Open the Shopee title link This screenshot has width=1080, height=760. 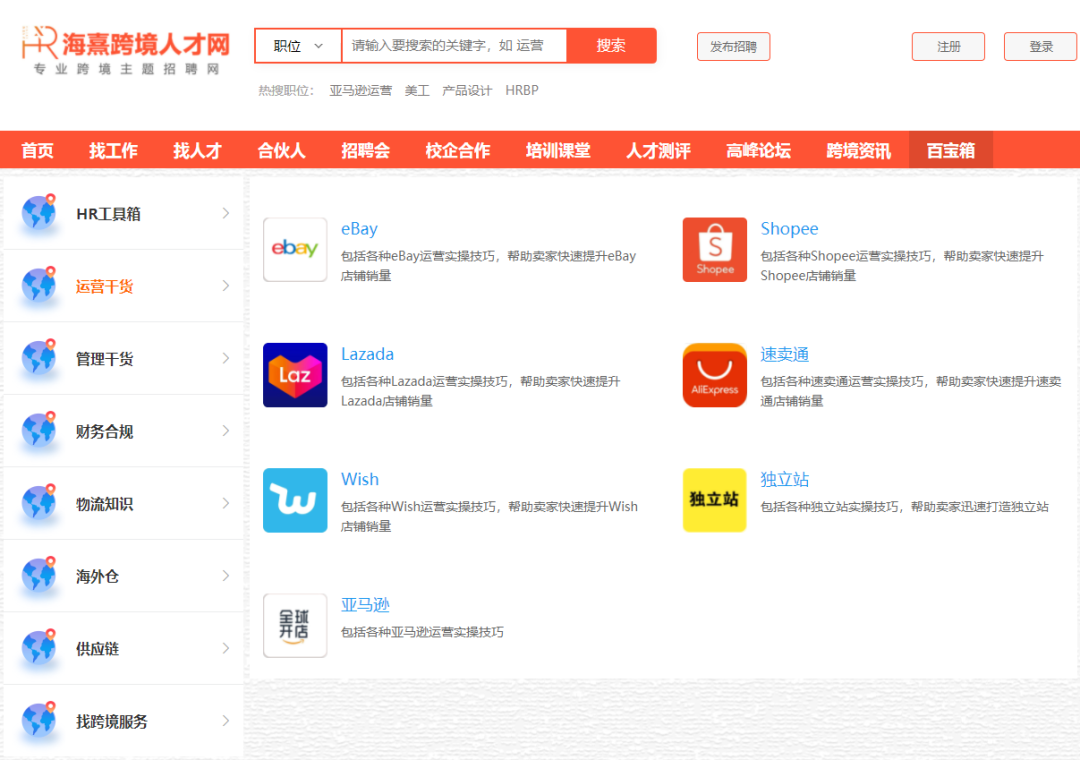[789, 229]
